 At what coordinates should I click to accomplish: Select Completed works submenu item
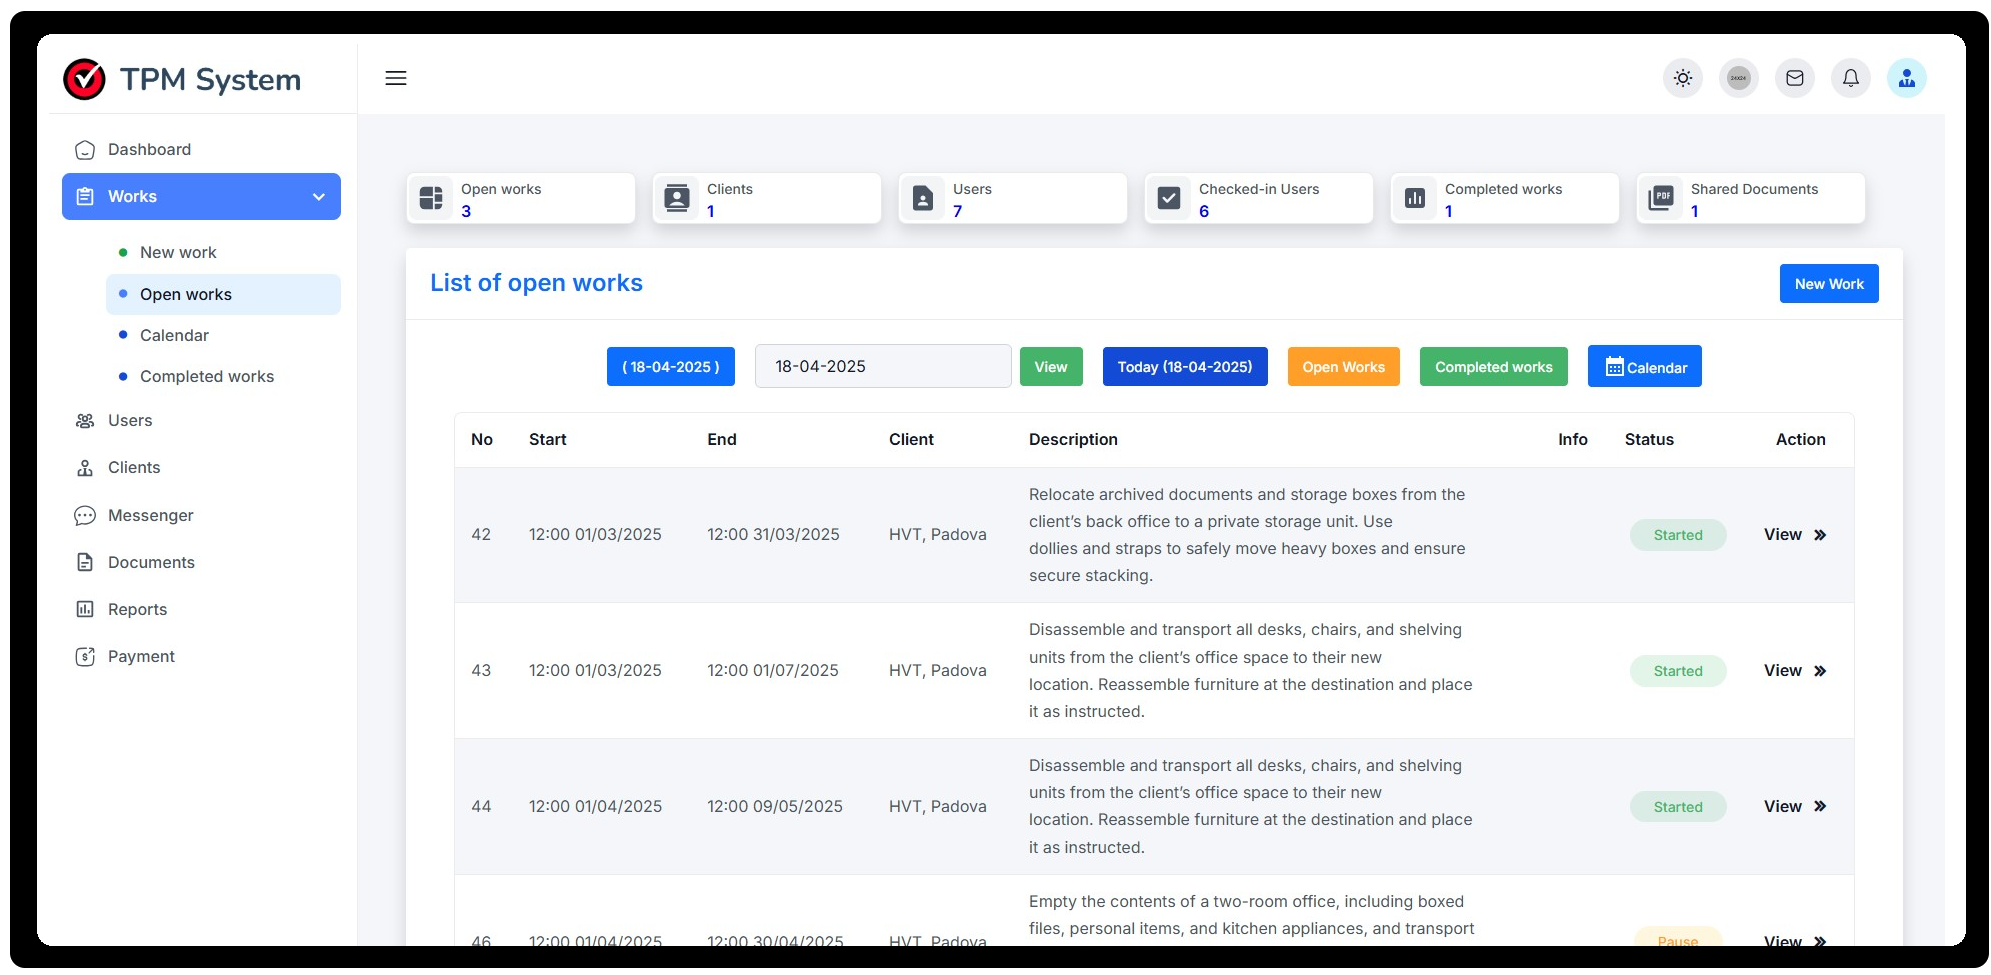tap(206, 377)
